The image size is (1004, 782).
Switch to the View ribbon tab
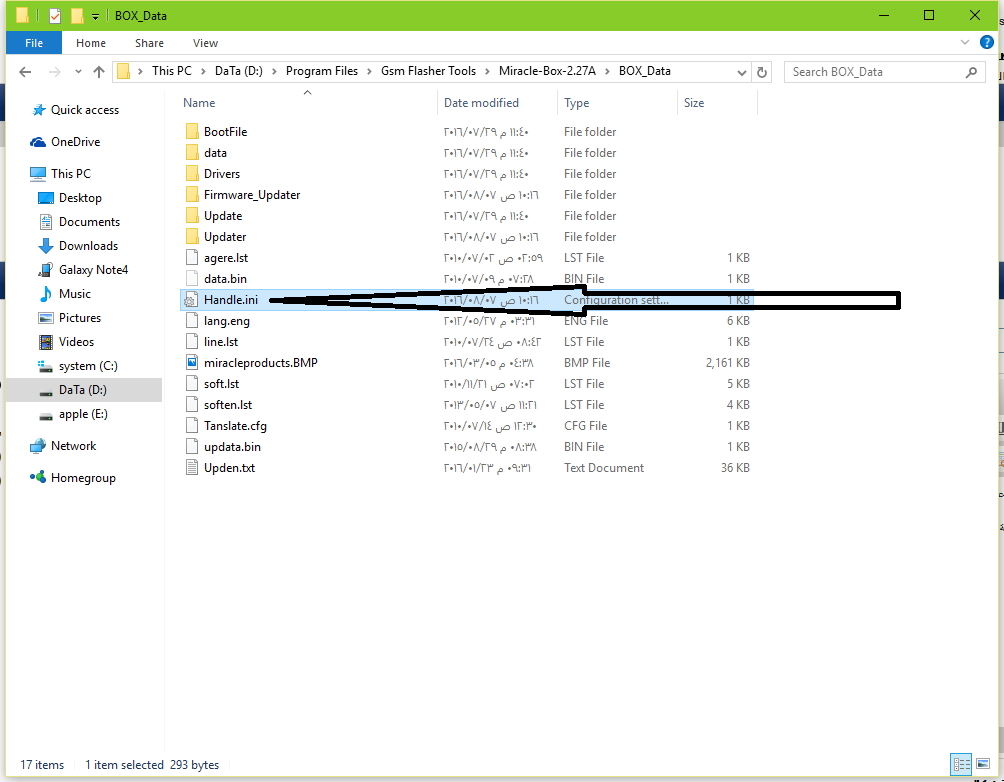pos(205,43)
